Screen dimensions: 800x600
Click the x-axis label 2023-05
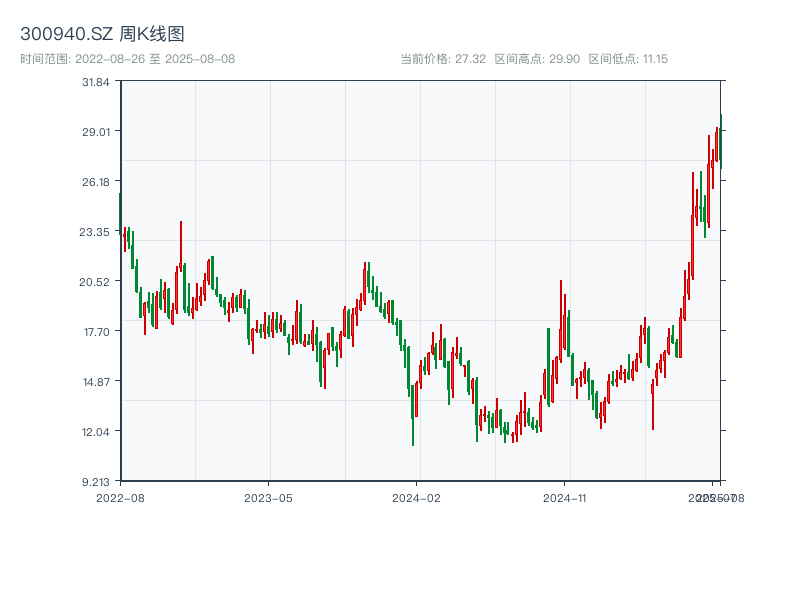(x=268, y=498)
